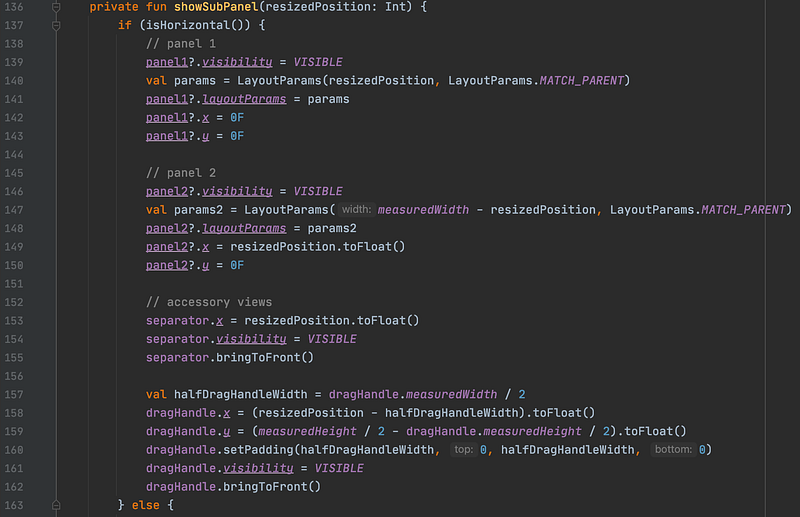This screenshot has width=800, height=517.
Task: Click separator.bringToFront() call
Action: click(230, 357)
